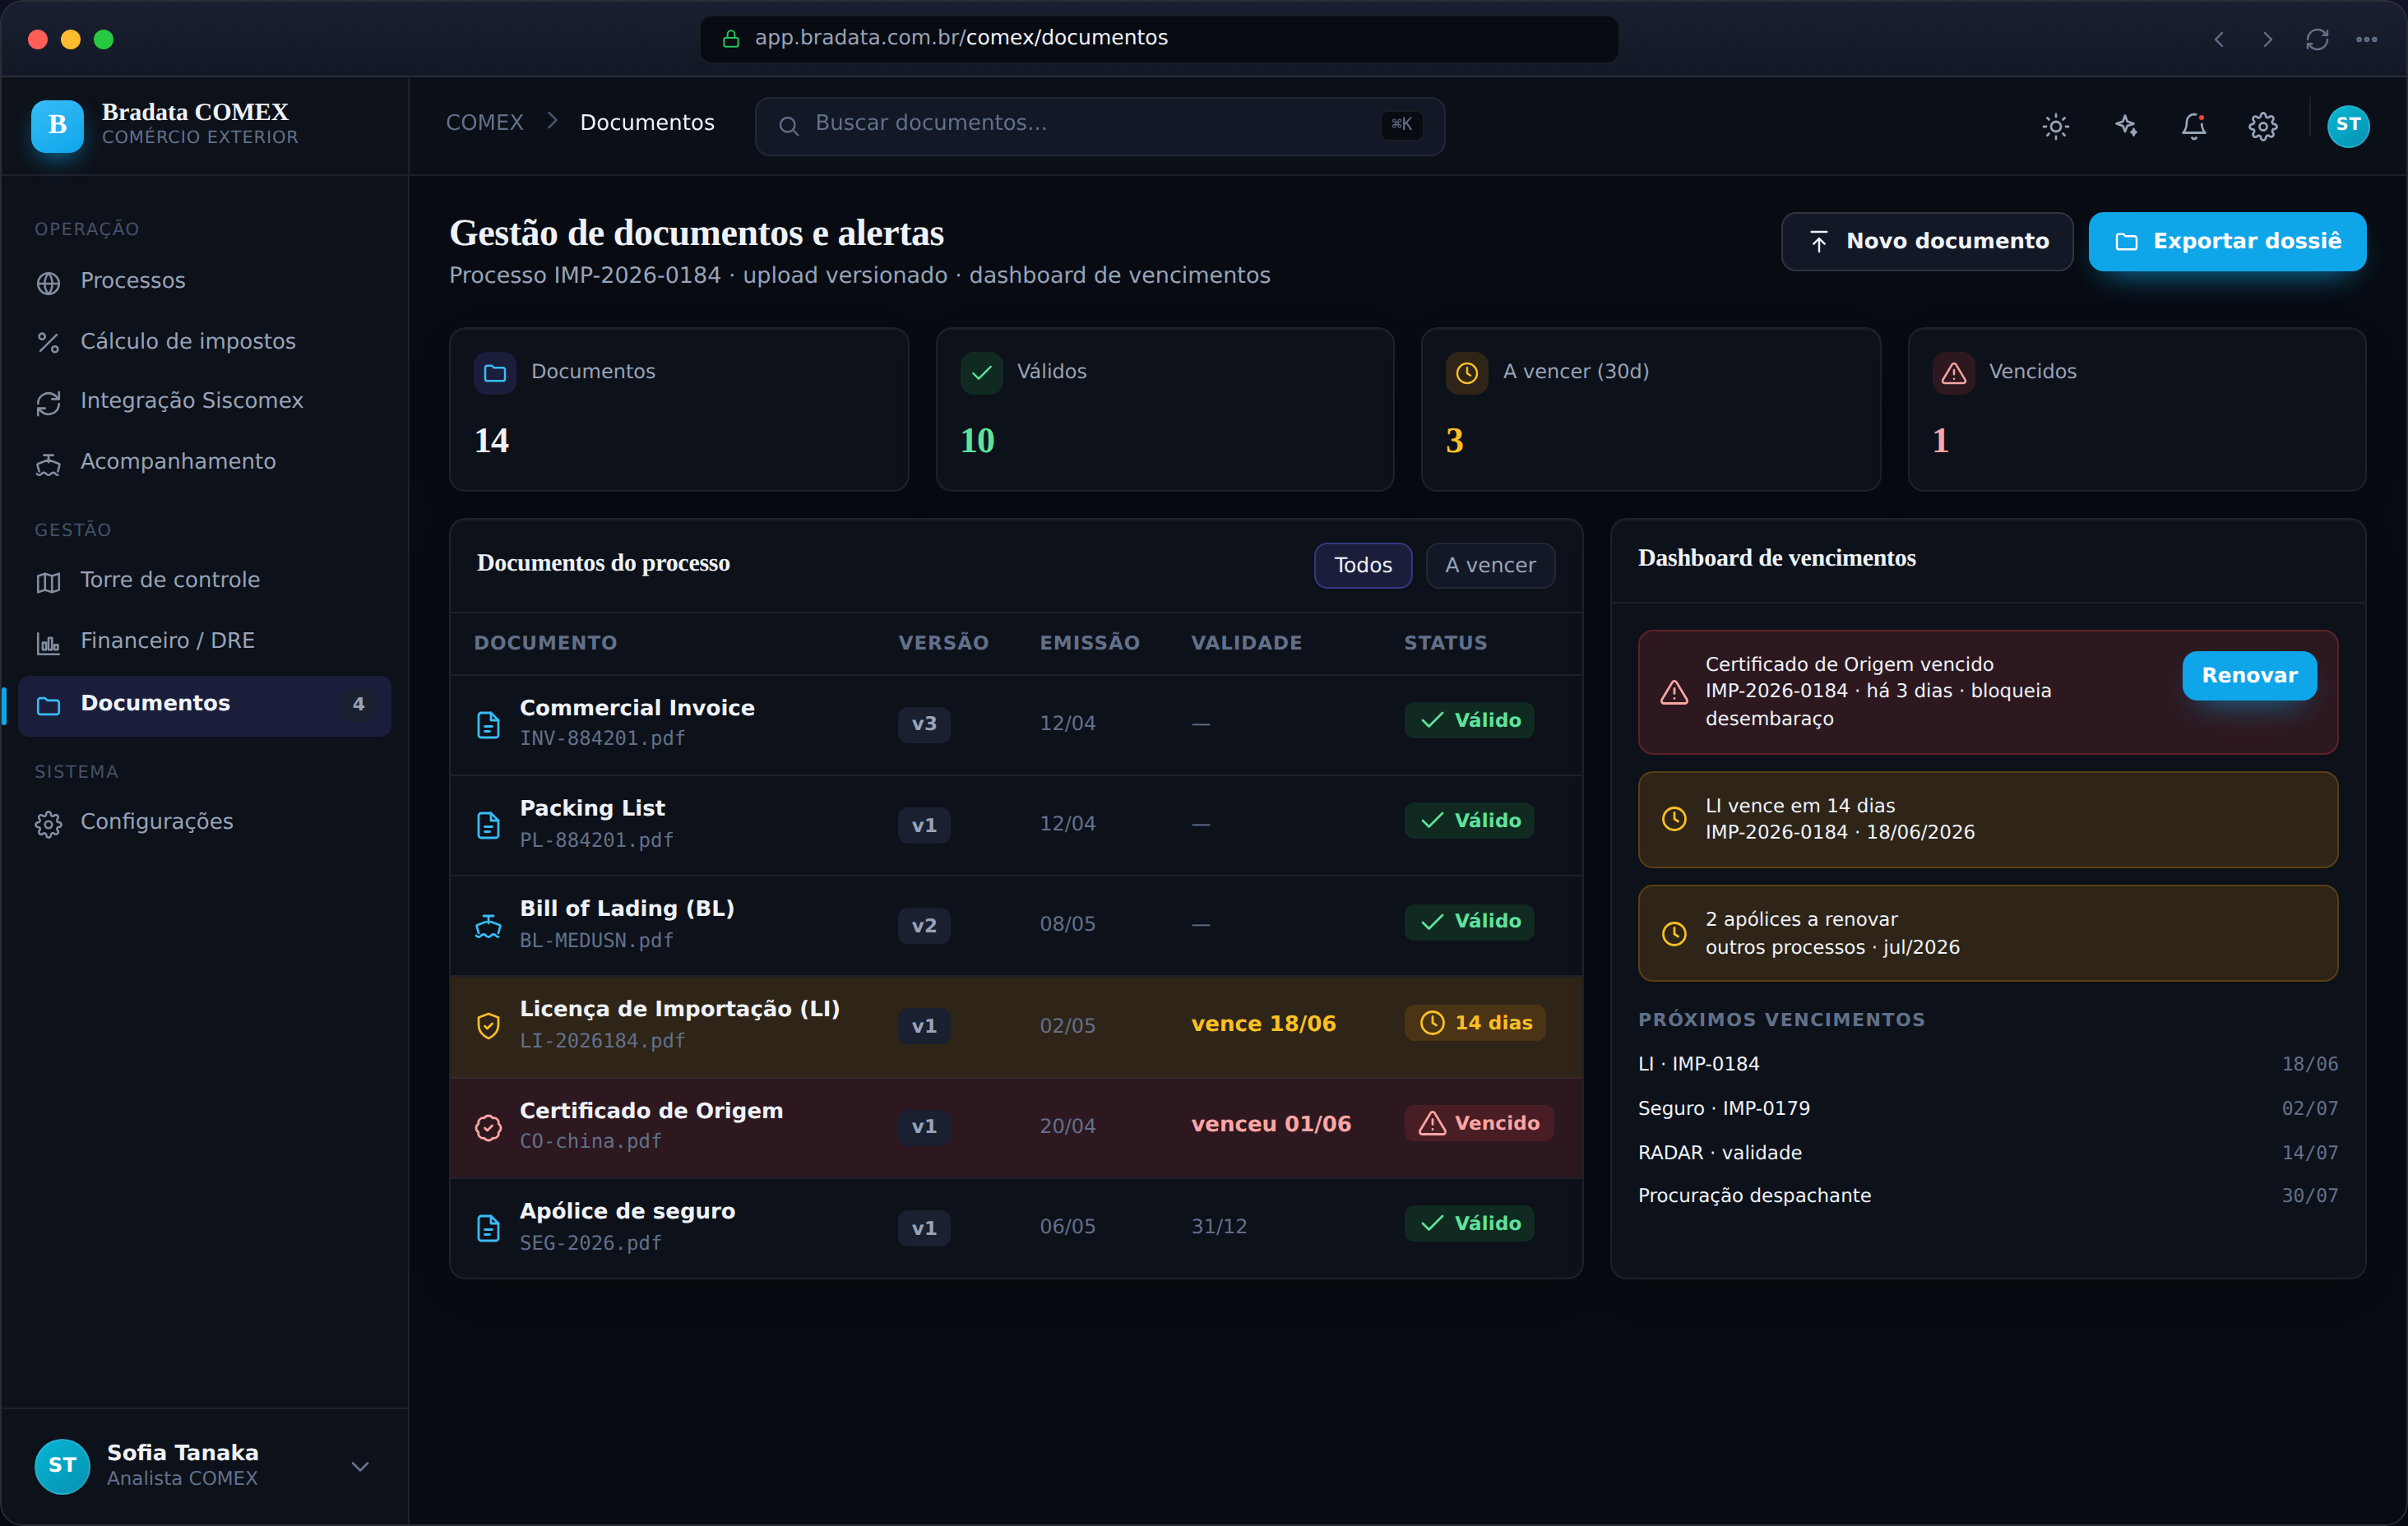Expand the Sofia Tanaka user menu chevron
Image resolution: width=2408 pixels, height=1526 pixels.
point(360,1466)
